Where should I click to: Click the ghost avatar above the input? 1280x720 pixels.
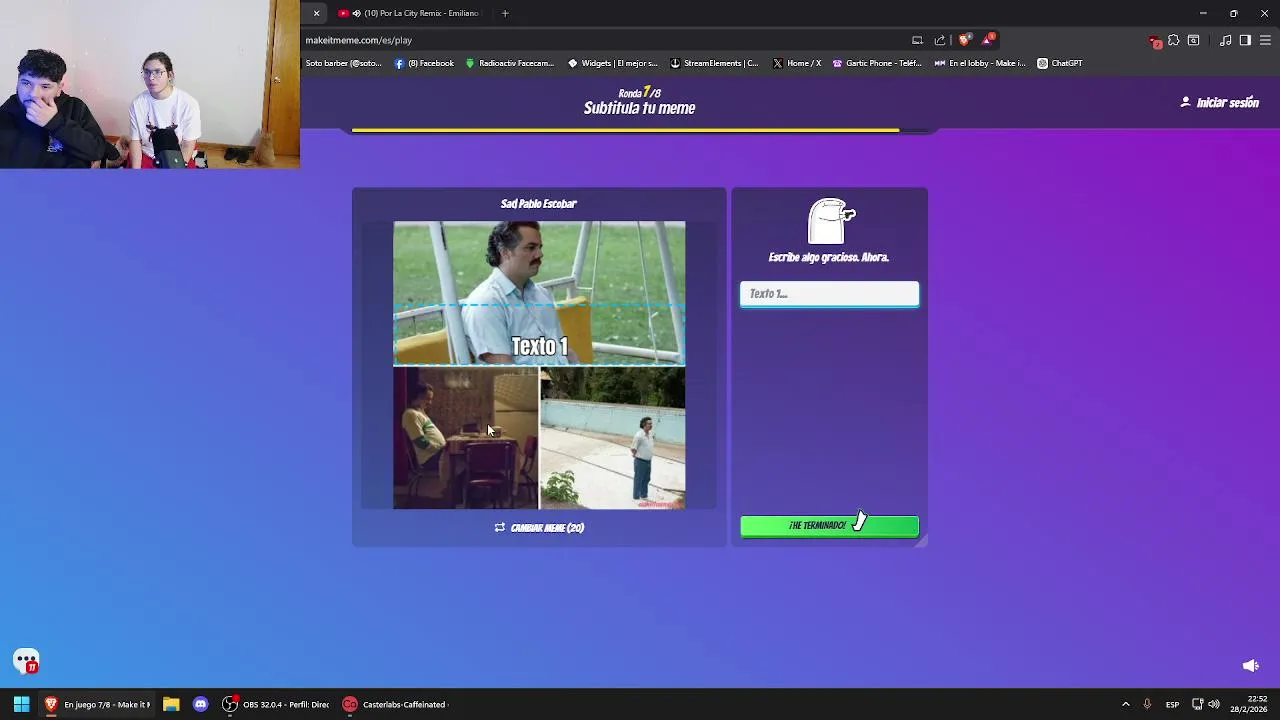pyautogui.click(x=830, y=221)
